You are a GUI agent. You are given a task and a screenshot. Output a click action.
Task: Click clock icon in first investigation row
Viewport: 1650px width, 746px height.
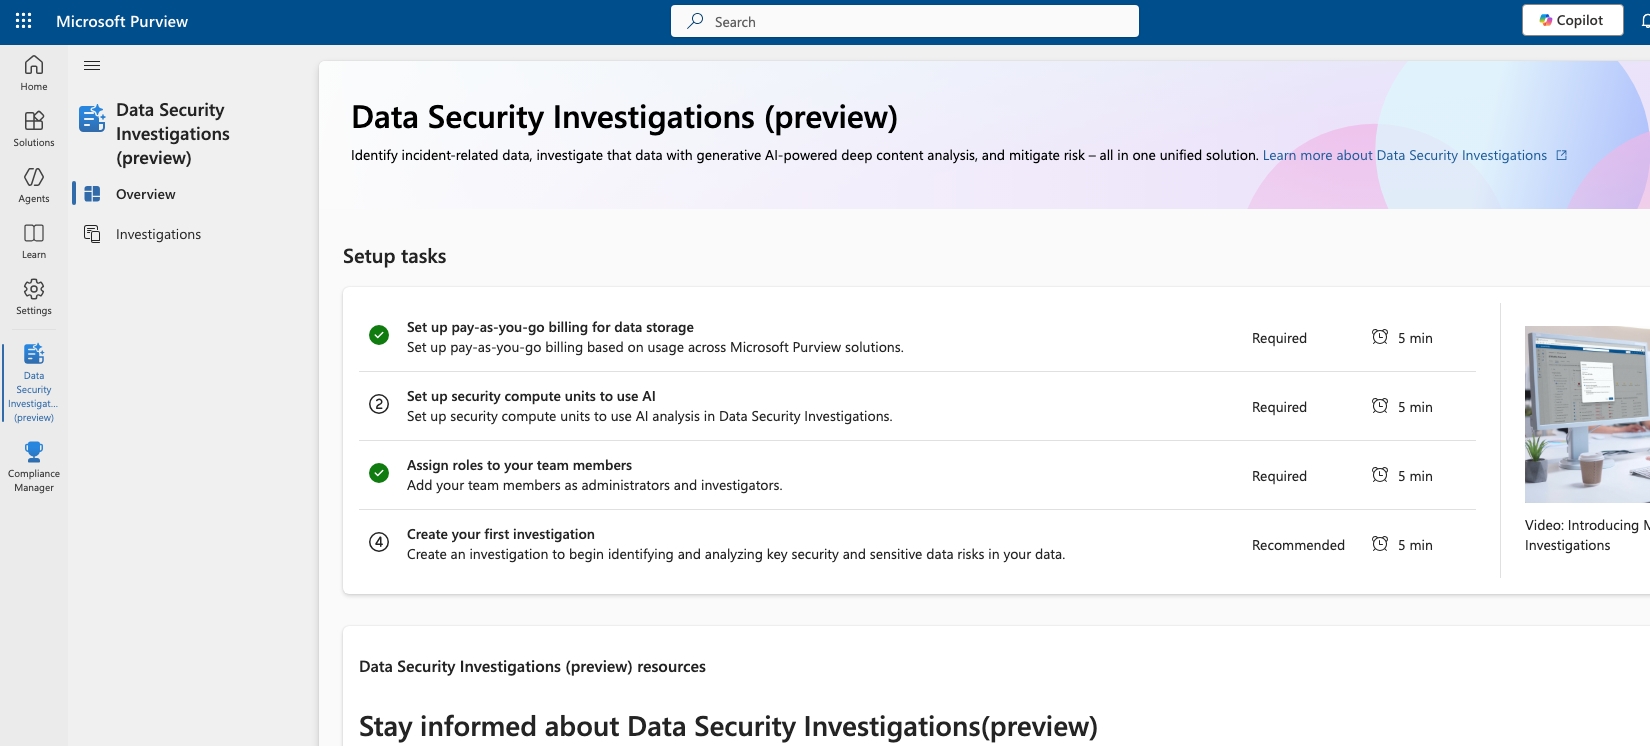[x=1380, y=544]
